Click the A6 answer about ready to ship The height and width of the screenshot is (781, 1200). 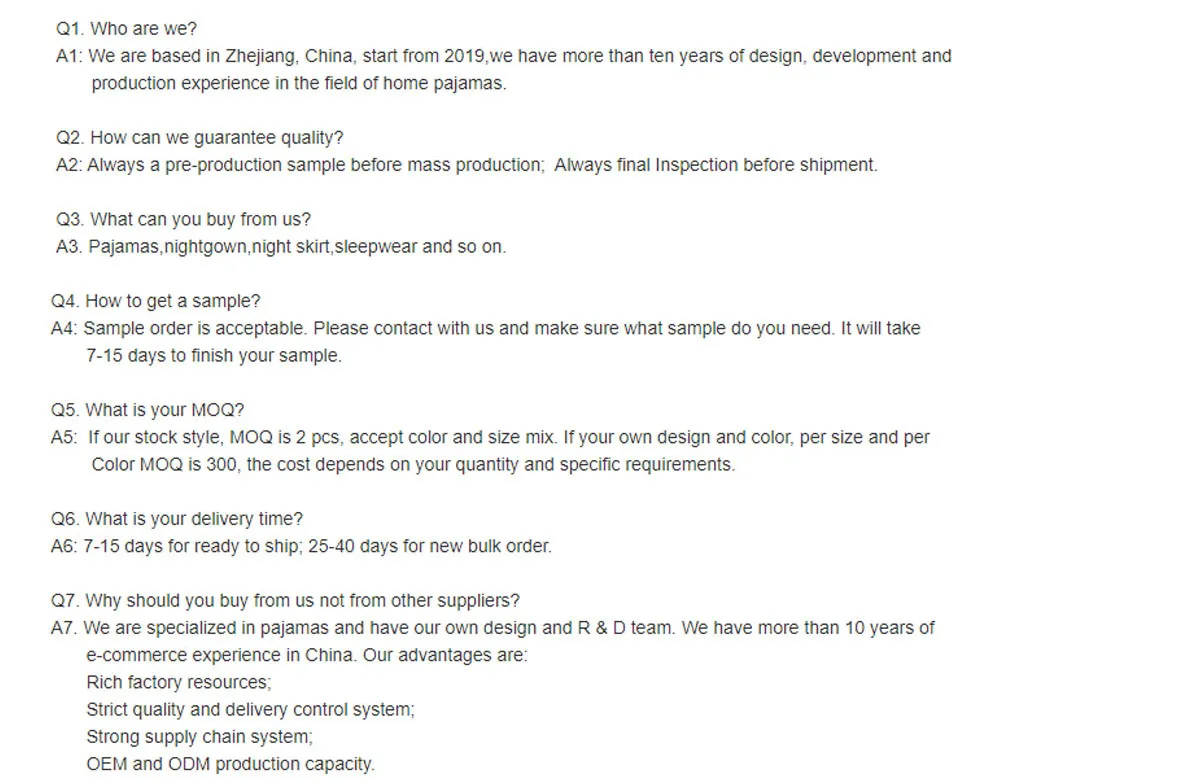(301, 546)
